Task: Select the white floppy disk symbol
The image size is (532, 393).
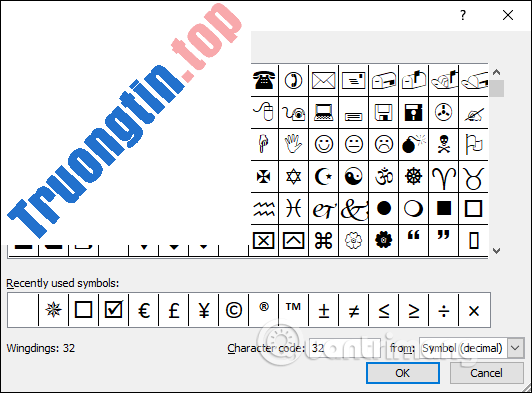Action: 383,112
